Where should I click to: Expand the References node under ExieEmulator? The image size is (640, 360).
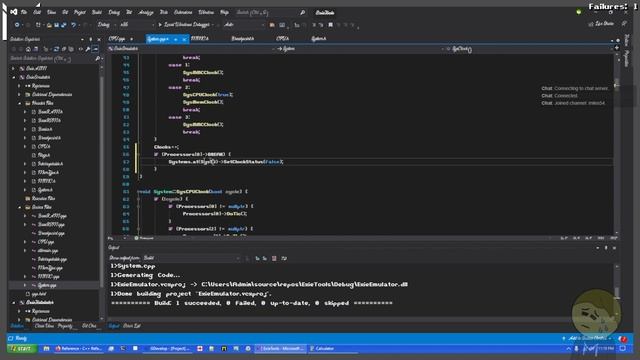(x=20, y=86)
